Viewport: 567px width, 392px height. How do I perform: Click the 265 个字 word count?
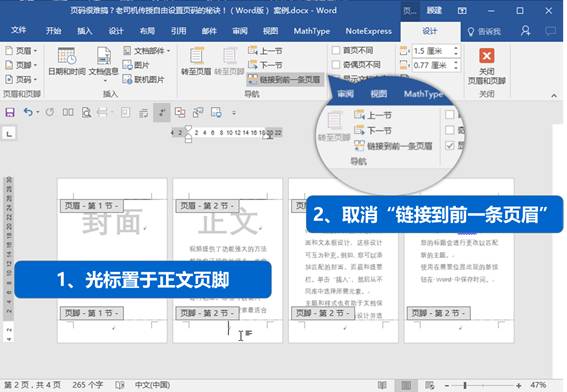pyautogui.click(x=88, y=385)
